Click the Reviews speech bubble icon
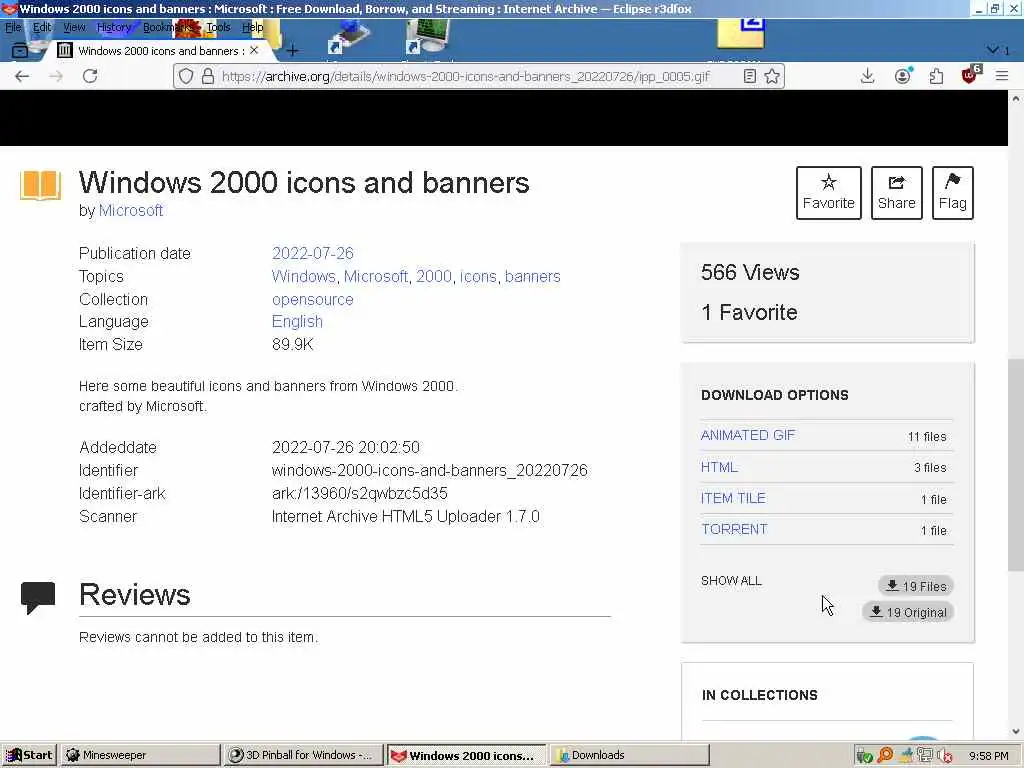The height and width of the screenshot is (768, 1024). click(x=38, y=598)
